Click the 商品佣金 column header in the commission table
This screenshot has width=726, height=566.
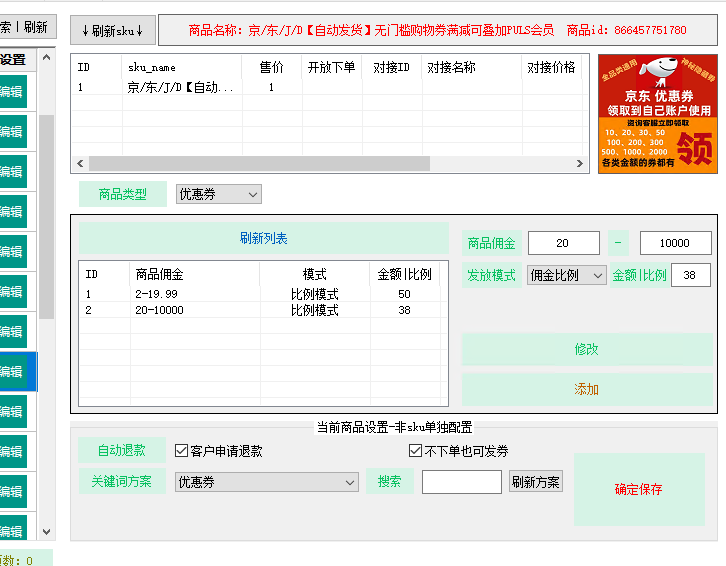pyautogui.click(x=194, y=274)
